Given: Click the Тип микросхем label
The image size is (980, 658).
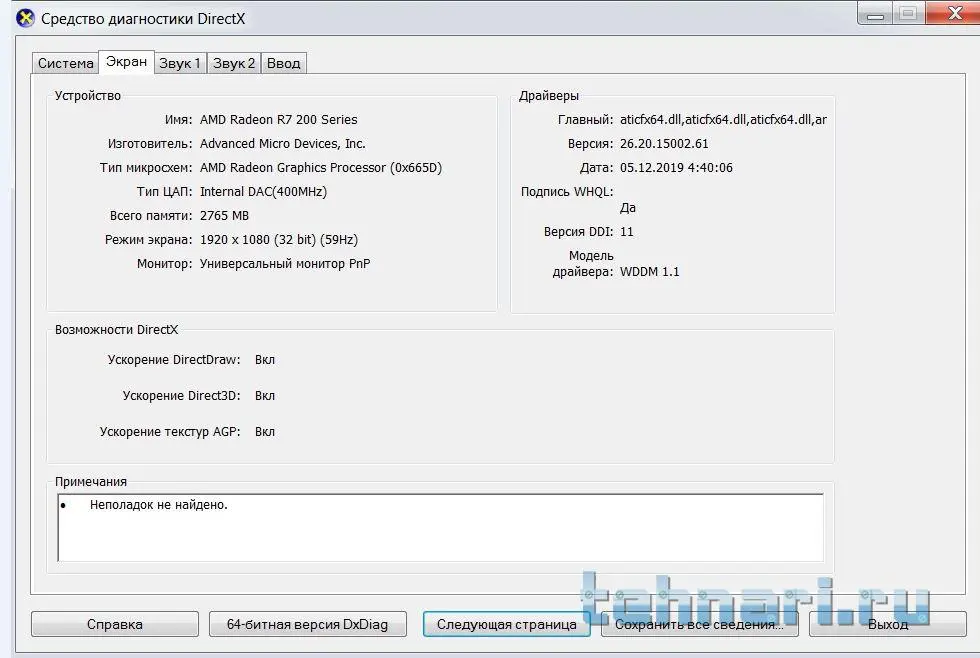Looking at the screenshot, I should click(146, 167).
